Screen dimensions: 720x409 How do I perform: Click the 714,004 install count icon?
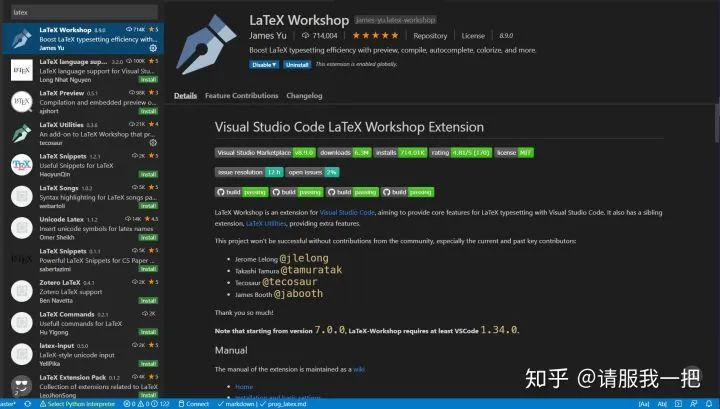(305, 35)
